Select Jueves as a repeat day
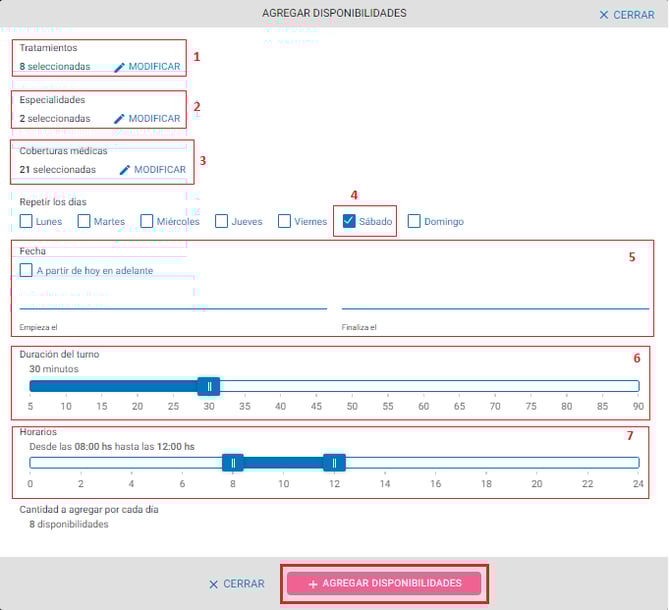 tap(222, 221)
